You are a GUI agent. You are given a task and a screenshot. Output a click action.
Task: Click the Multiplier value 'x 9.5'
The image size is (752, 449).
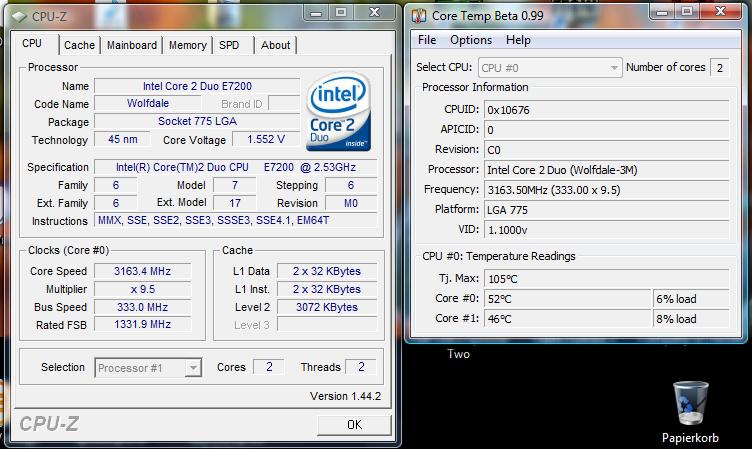click(x=142, y=289)
